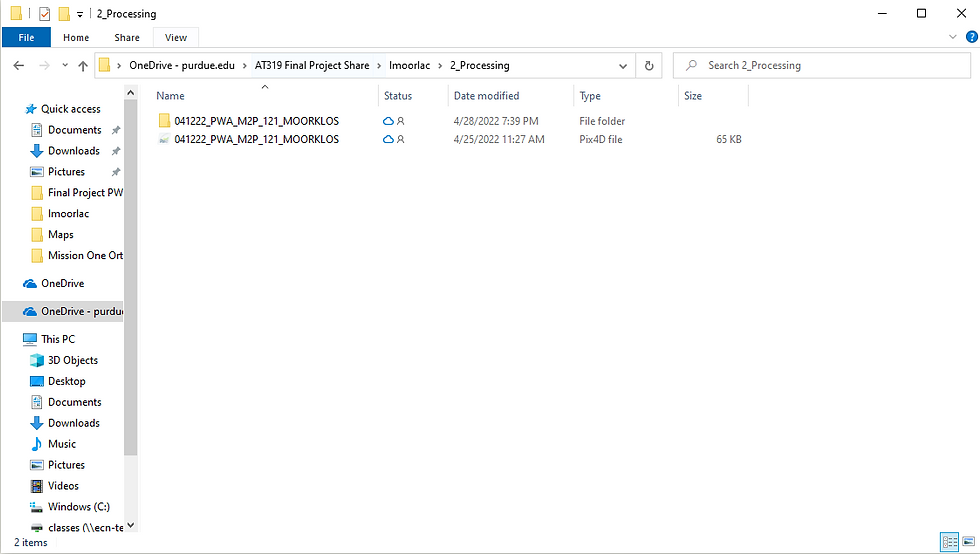
Task: Sort by Date modified column
Action: pos(486,96)
